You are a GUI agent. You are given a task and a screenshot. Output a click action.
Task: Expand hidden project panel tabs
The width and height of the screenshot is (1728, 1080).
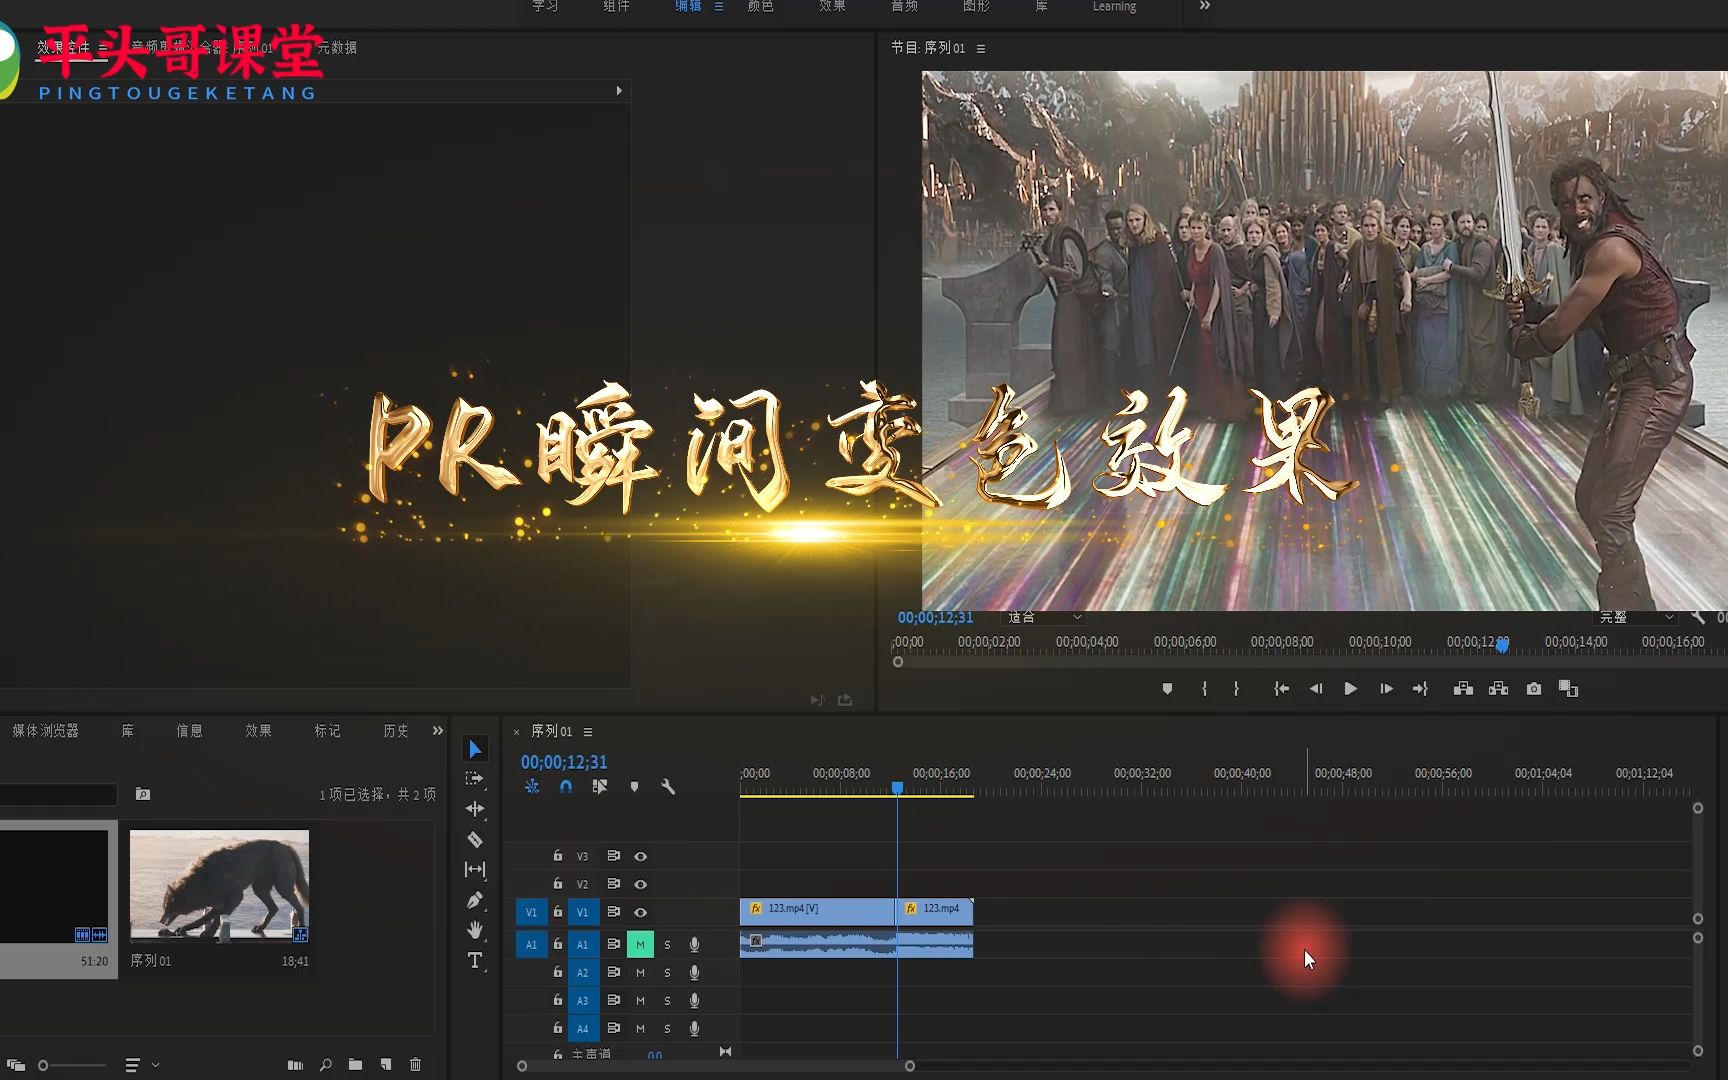pyautogui.click(x=437, y=731)
